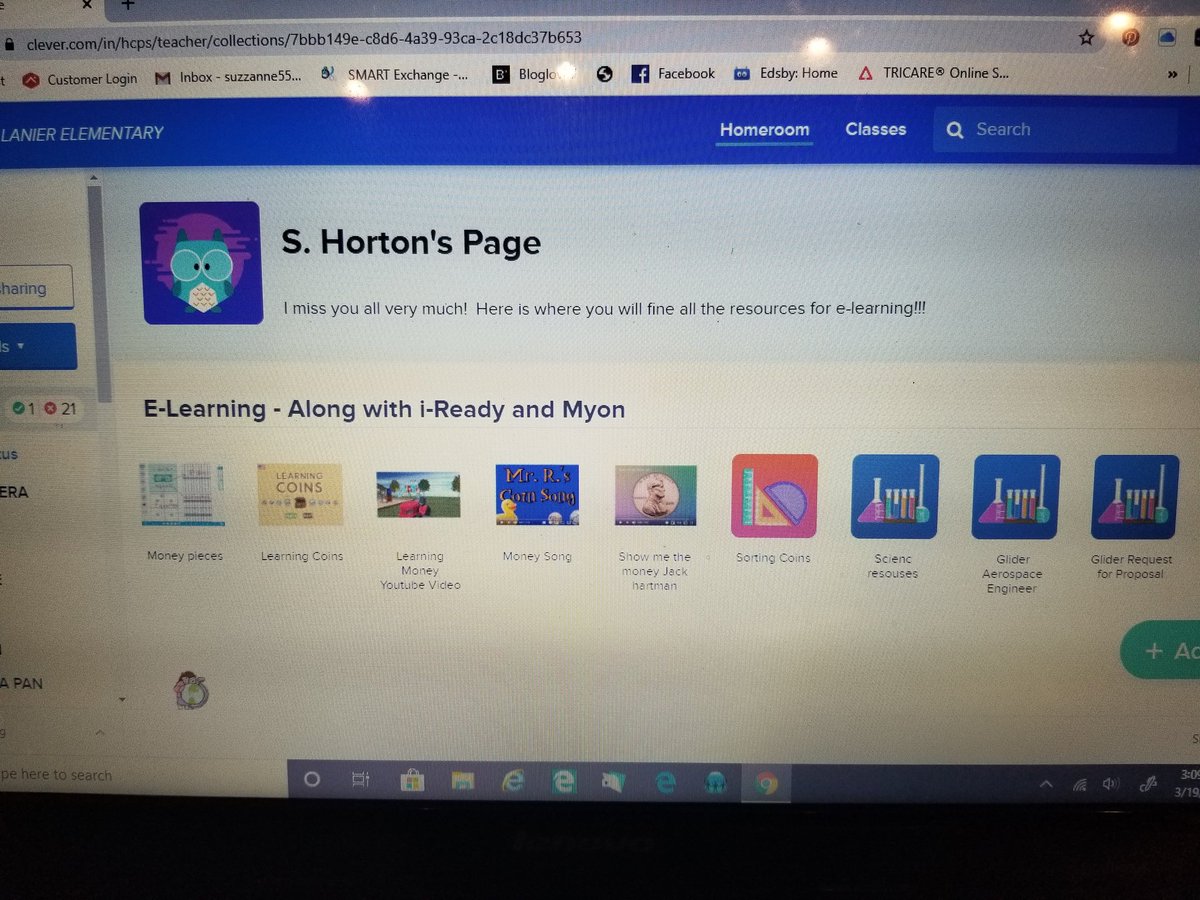The image size is (1200, 900).
Task: Click the E-Learning section heading
Action: [x=384, y=409]
